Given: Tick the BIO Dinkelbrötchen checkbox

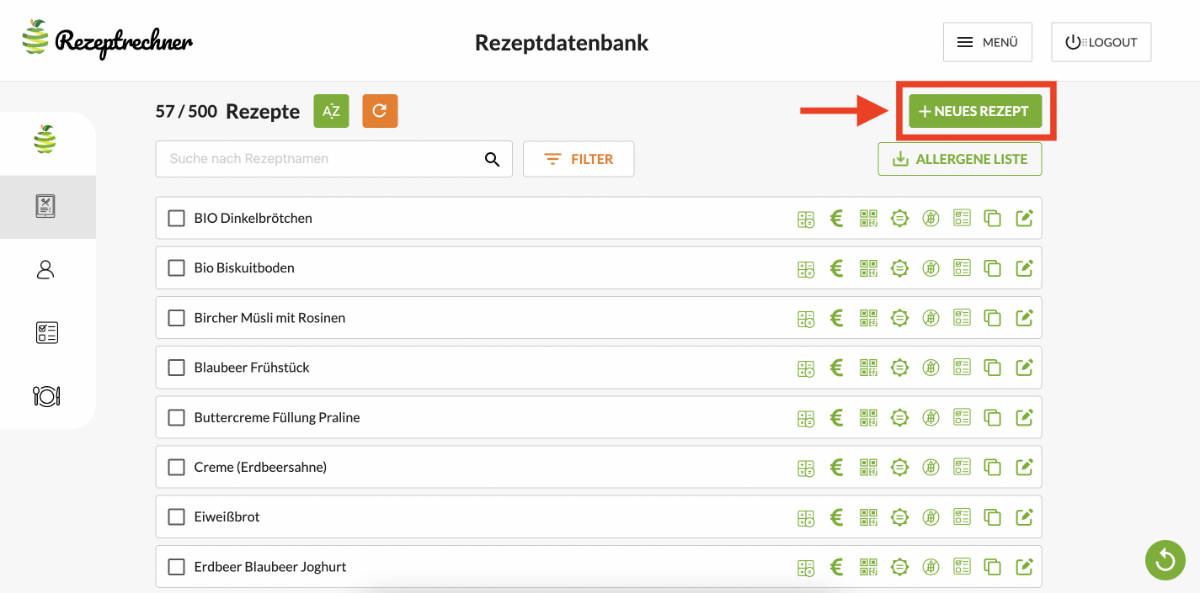Looking at the screenshot, I should pyautogui.click(x=177, y=218).
